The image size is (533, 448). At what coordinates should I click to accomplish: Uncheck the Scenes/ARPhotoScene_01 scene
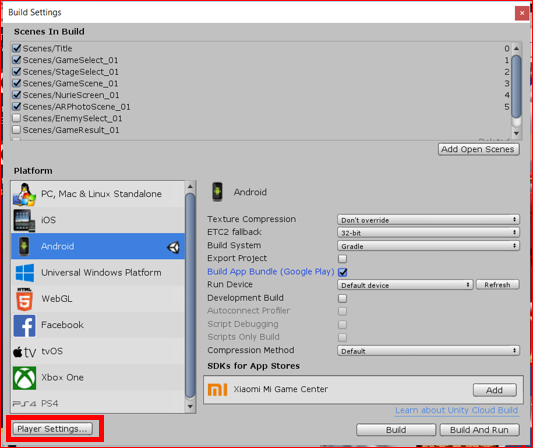point(17,107)
